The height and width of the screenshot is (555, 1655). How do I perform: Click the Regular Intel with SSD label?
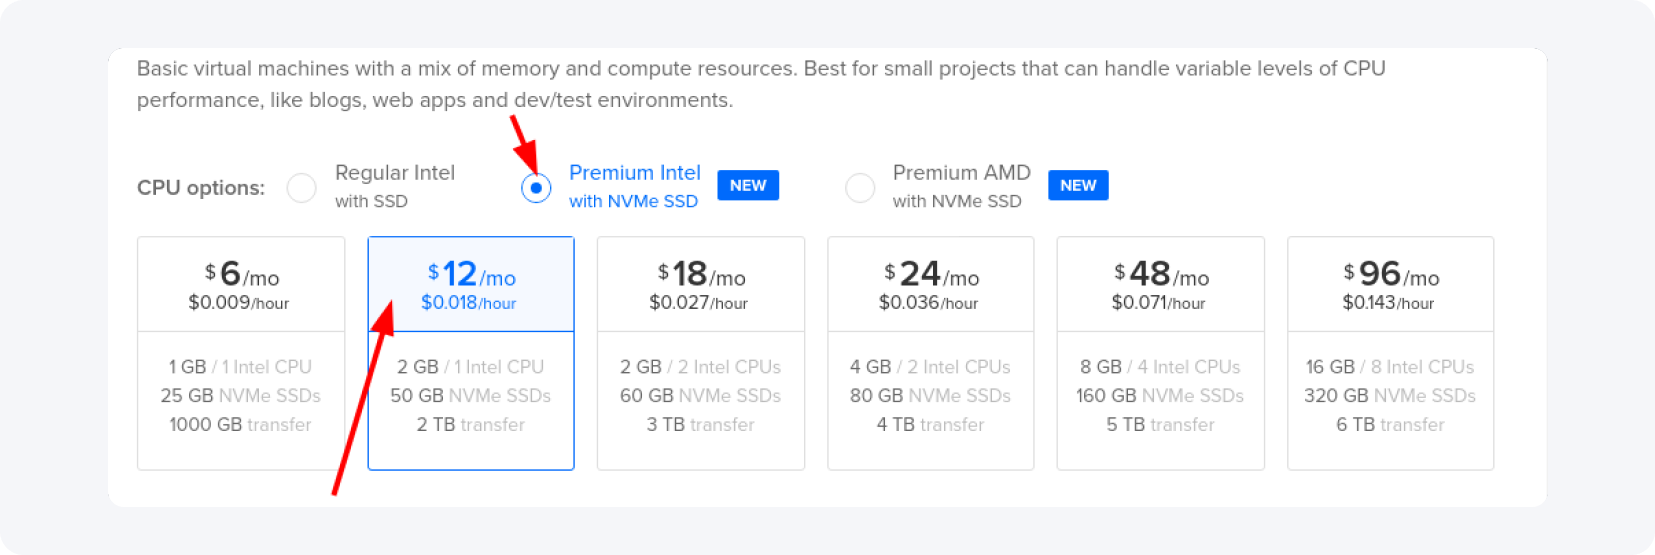tap(394, 186)
